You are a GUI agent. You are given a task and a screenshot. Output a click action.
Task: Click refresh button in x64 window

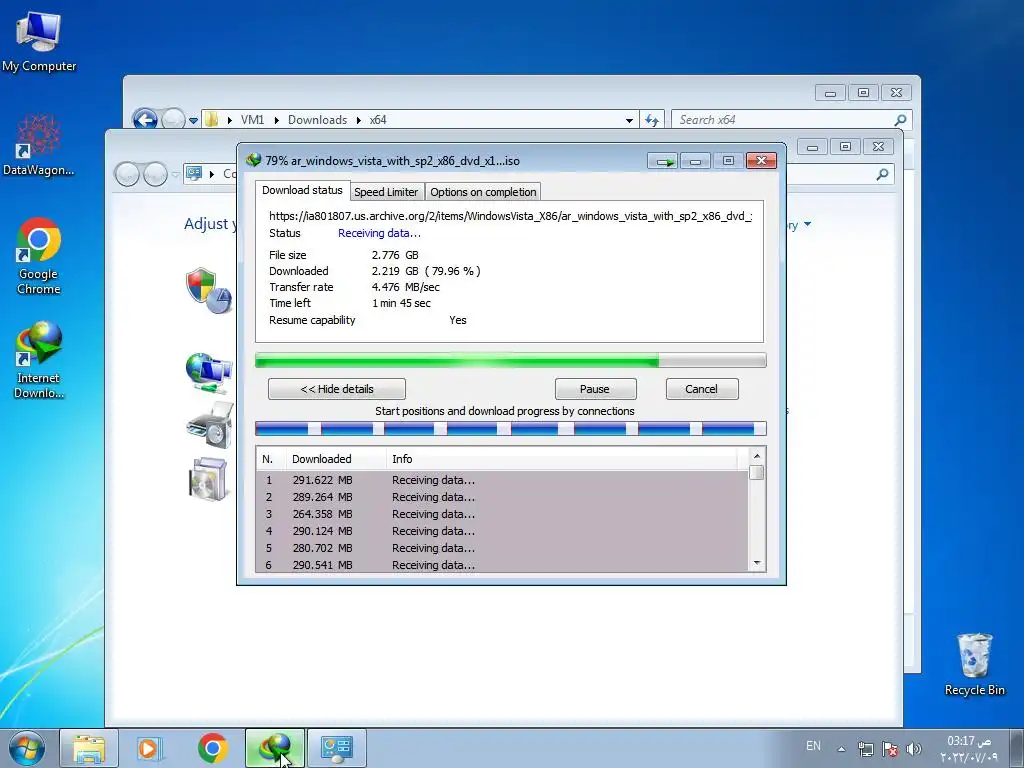point(652,120)
